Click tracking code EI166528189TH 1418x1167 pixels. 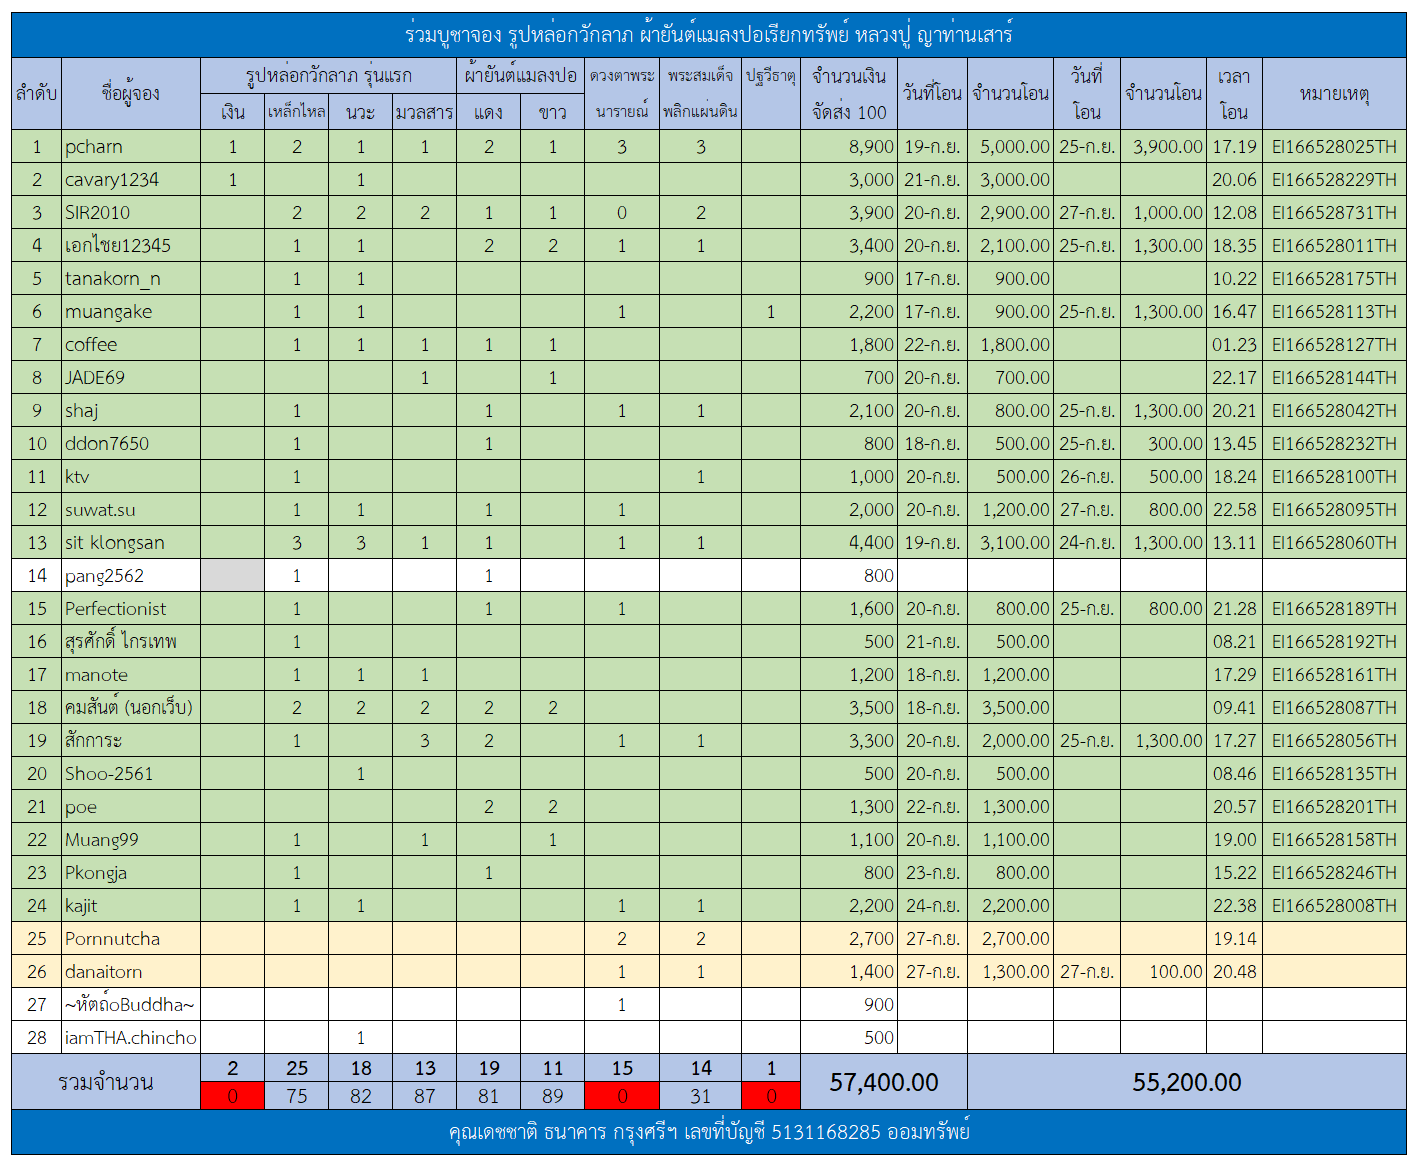click(1334, 608)
